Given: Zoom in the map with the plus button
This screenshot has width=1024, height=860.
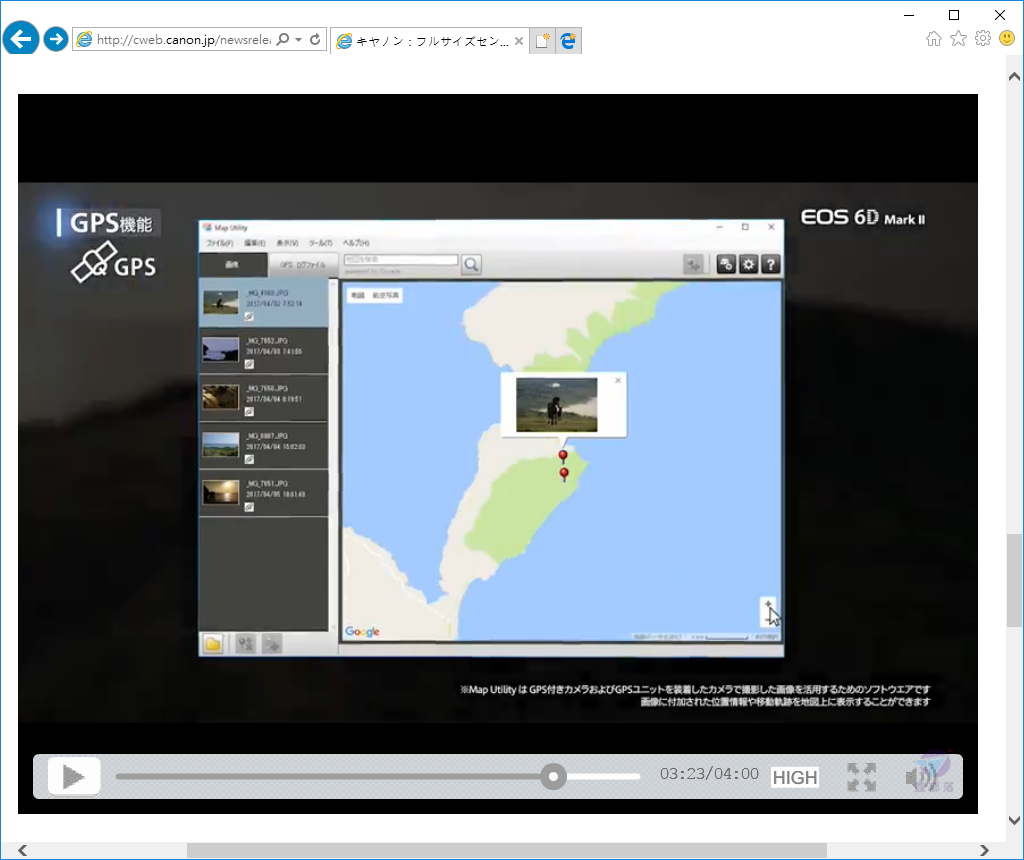Looking at the screenshot, I should (769, 605).
